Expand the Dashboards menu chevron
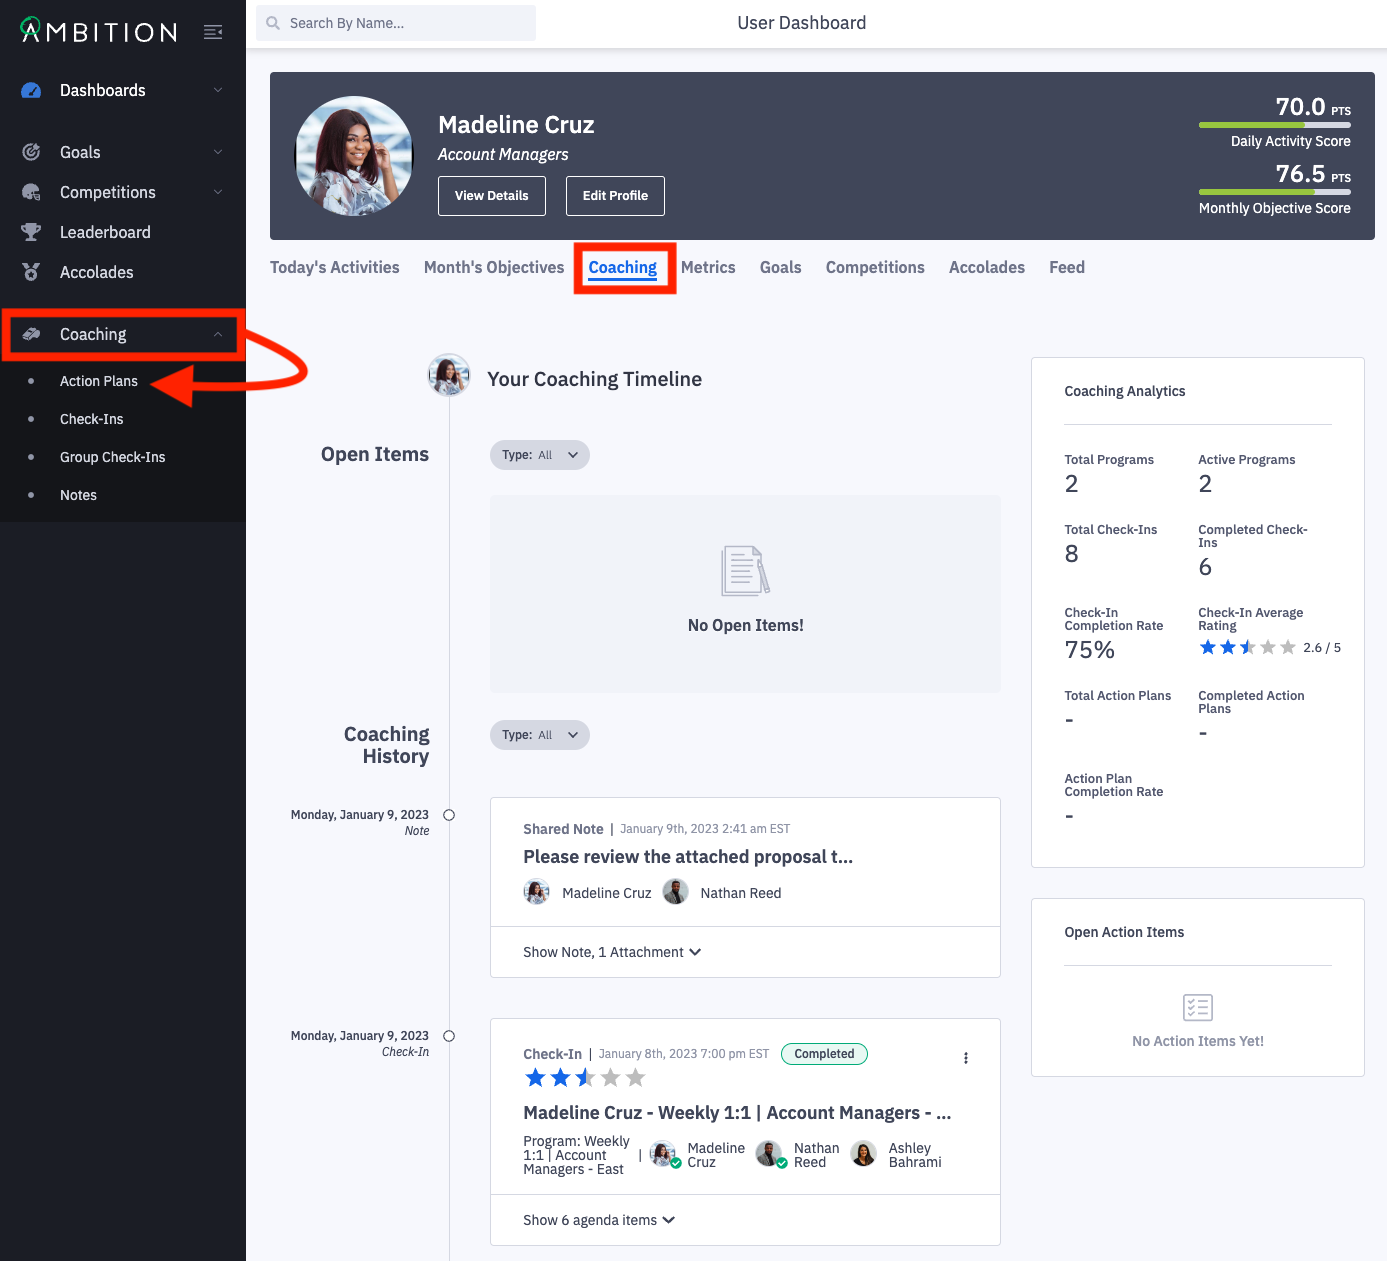 point(218,90)
